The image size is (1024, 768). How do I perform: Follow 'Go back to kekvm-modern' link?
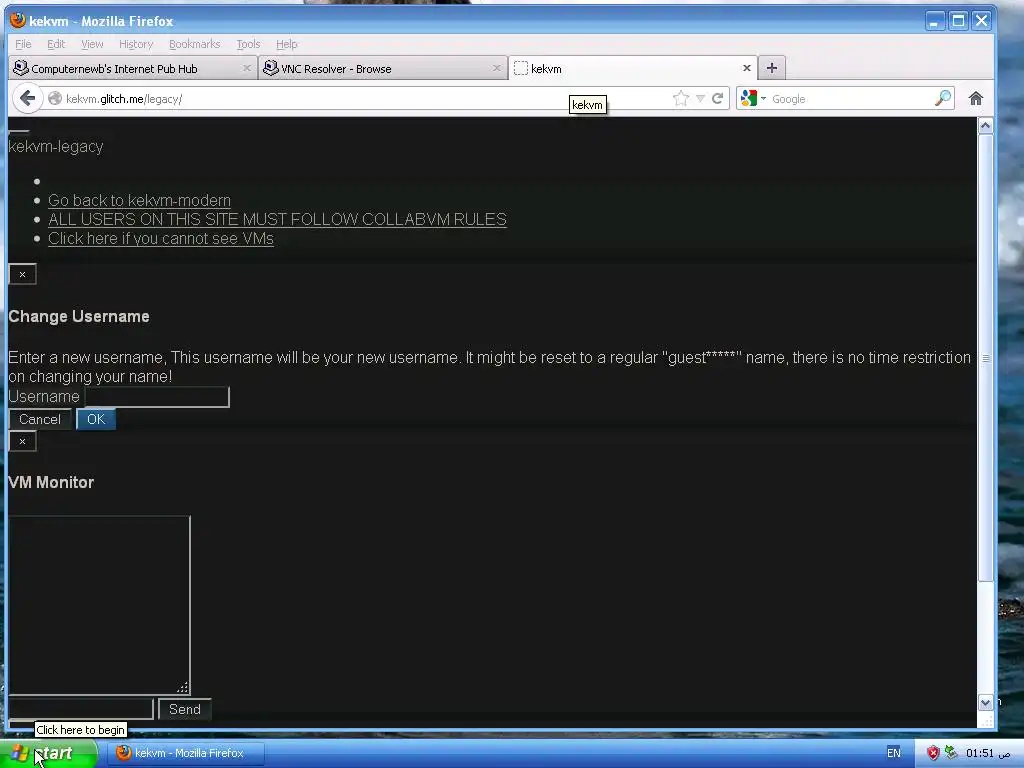[x=139, y=200]
